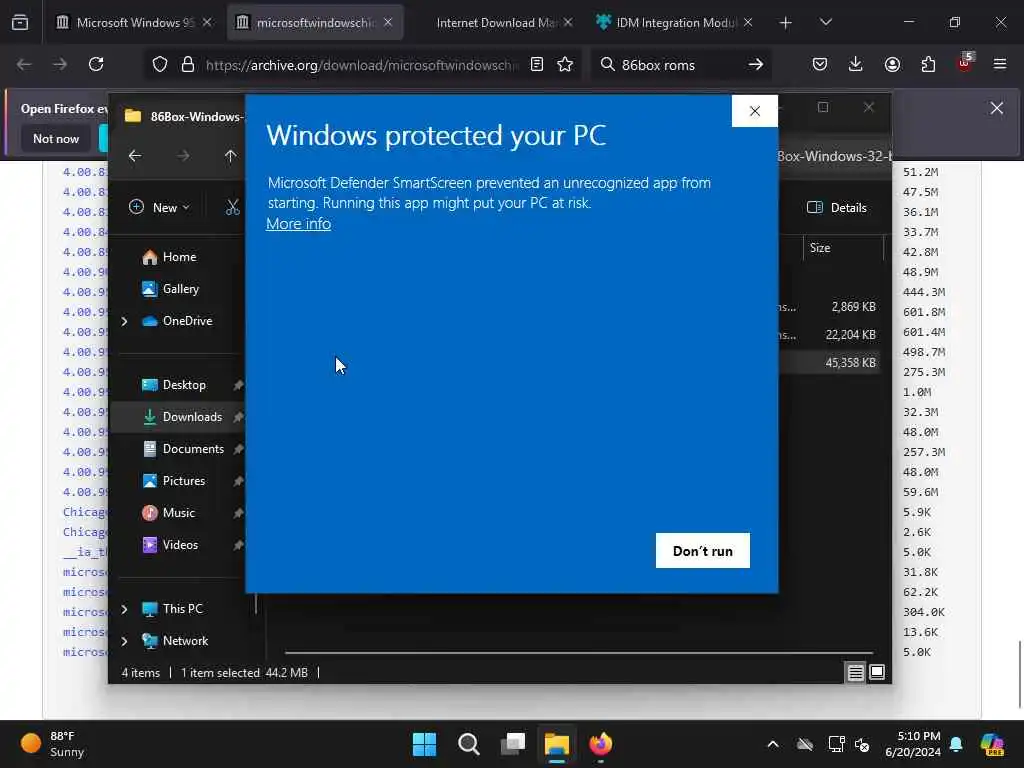
Task: Click the tracking protection shield icon
Action: coord(160,65)
